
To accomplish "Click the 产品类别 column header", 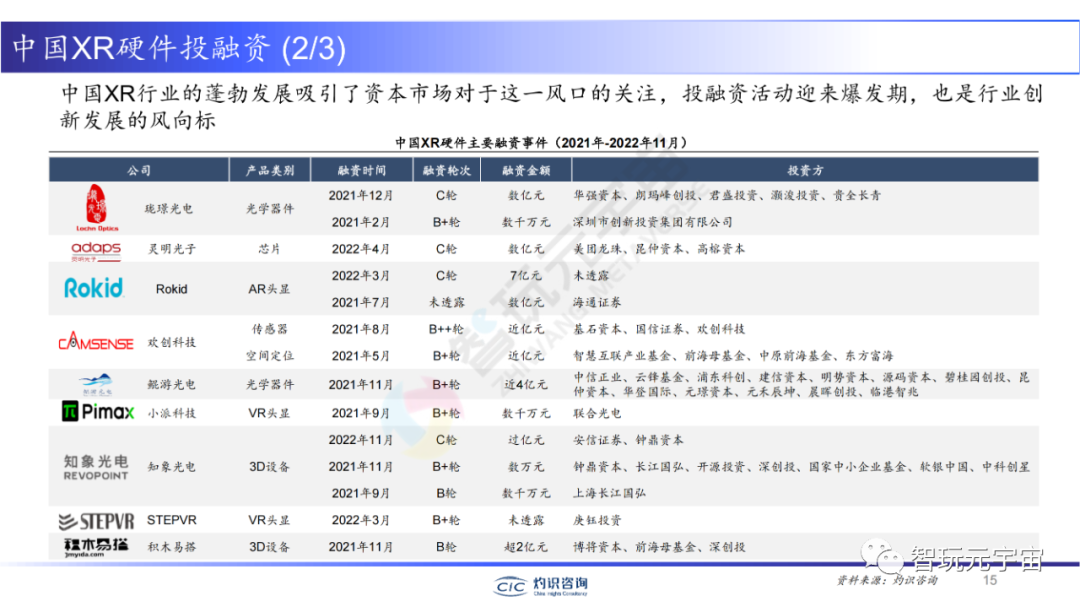I will point(270,170).
